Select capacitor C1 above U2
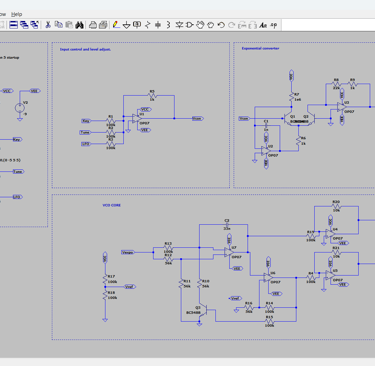The image size is (375, 366). 266,125
